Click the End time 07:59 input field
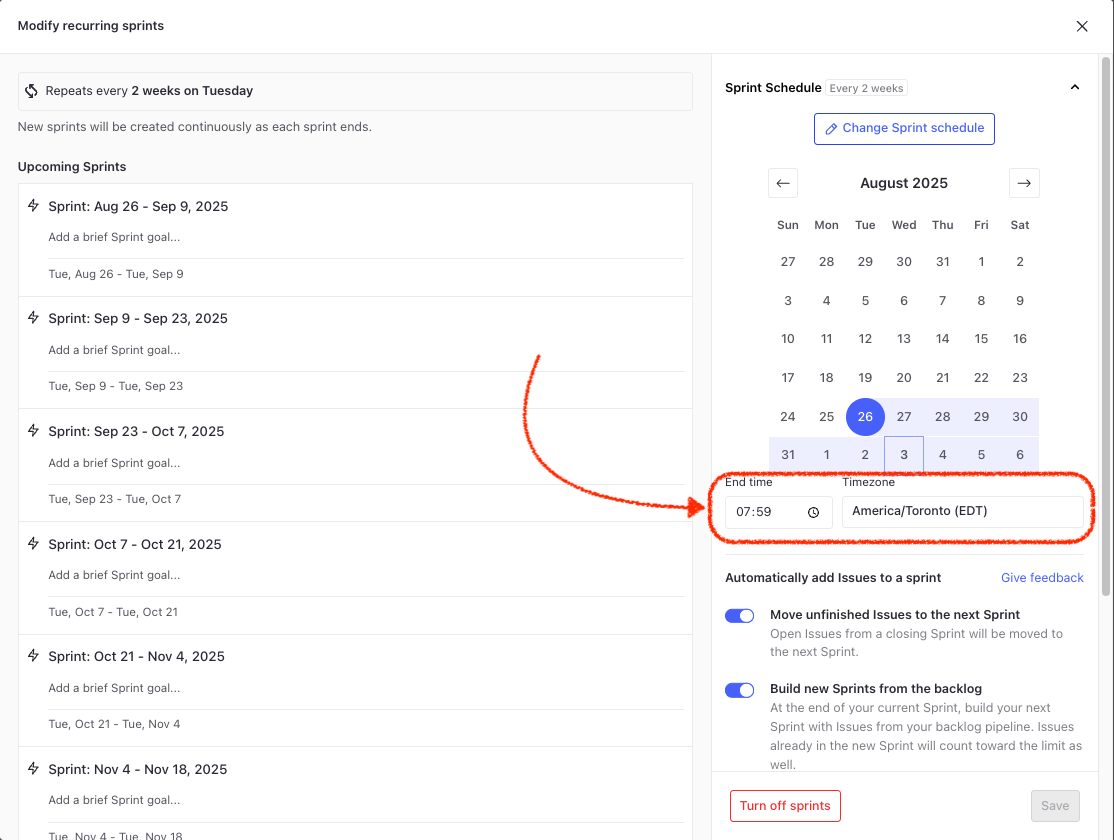Viewport: 1114px width, 840px height. [765, 512]
